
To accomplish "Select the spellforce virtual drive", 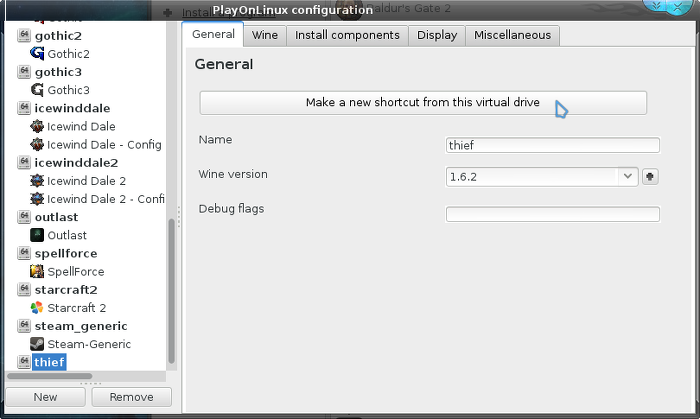I will point(66,253).
